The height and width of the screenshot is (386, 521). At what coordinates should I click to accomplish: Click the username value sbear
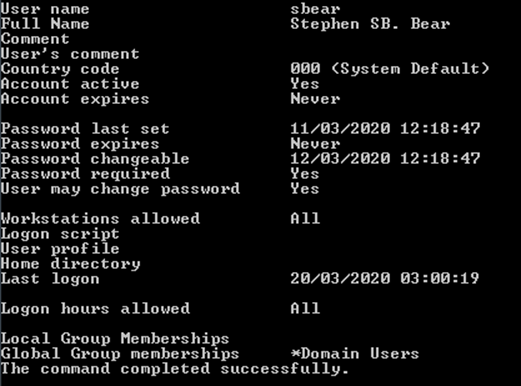pyautogui.click(x=315, y=9)
